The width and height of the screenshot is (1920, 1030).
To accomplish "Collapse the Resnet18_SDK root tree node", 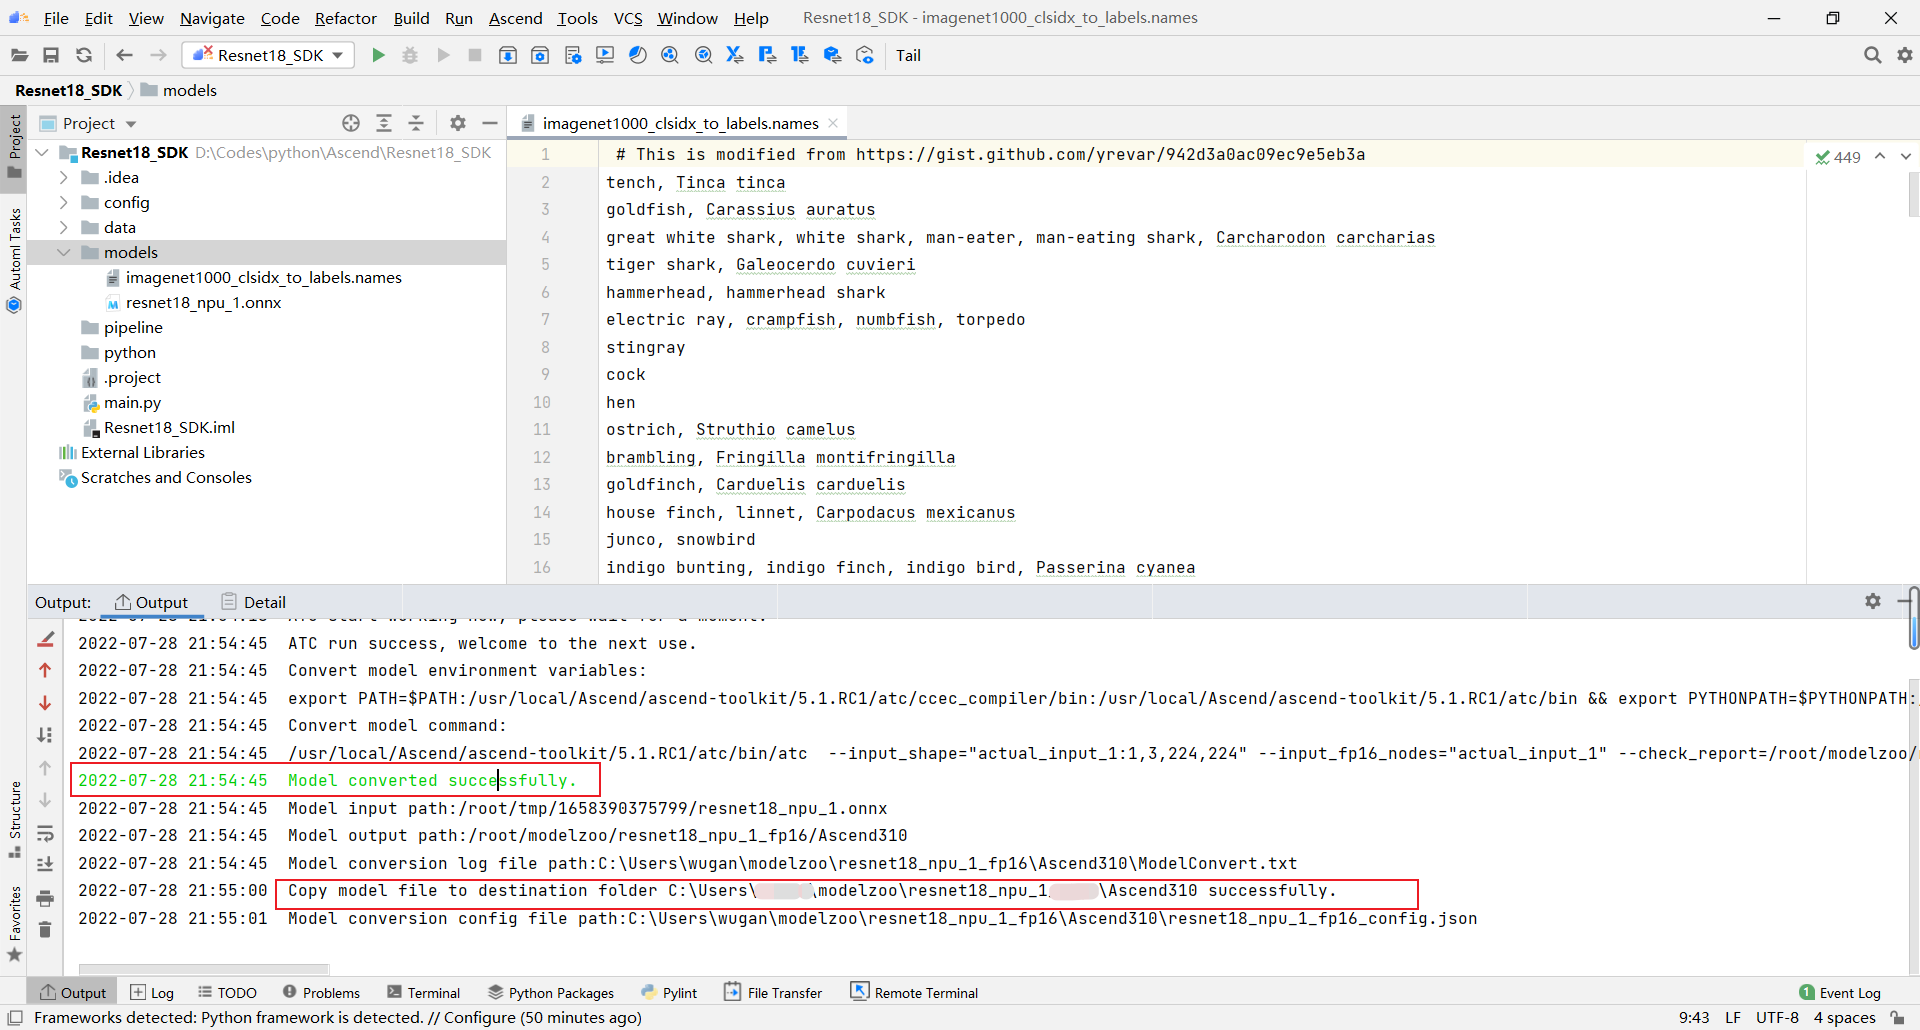I will (42, 152).
